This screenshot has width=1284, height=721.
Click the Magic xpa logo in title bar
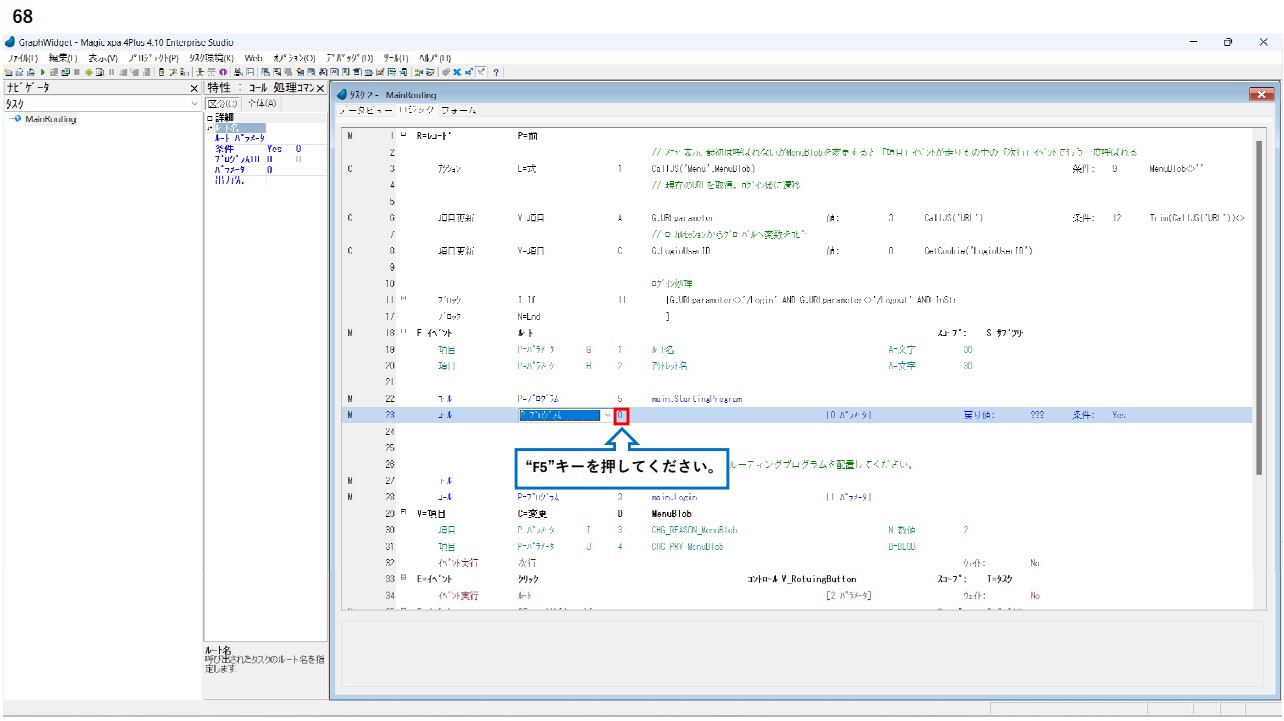coord(10,43)
